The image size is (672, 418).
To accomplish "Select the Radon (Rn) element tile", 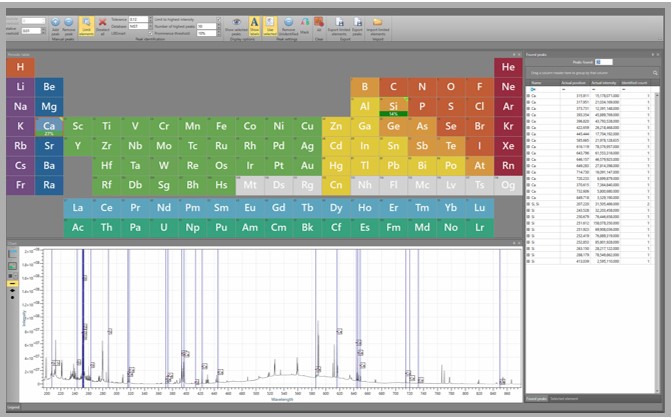I will coord(508,166).
